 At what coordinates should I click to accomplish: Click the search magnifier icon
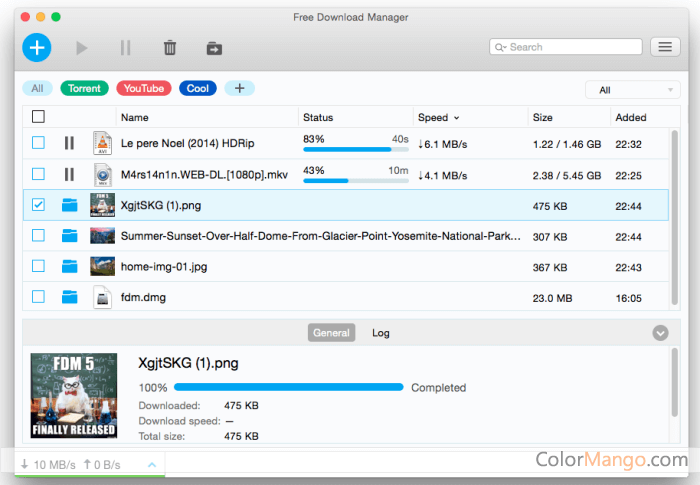[499, 47]
